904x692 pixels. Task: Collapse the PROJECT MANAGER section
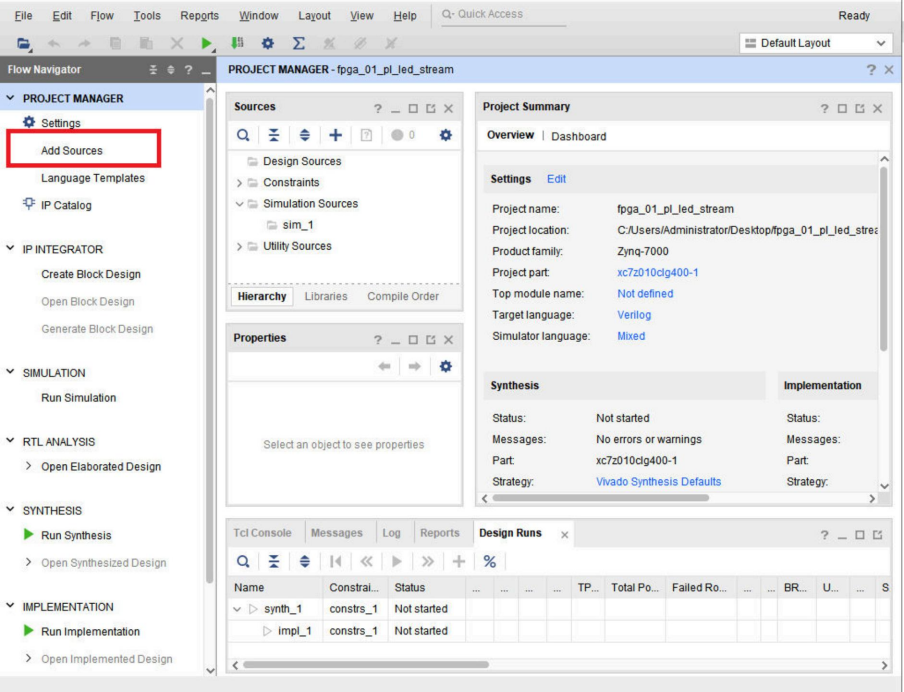[x=11, y=98]
